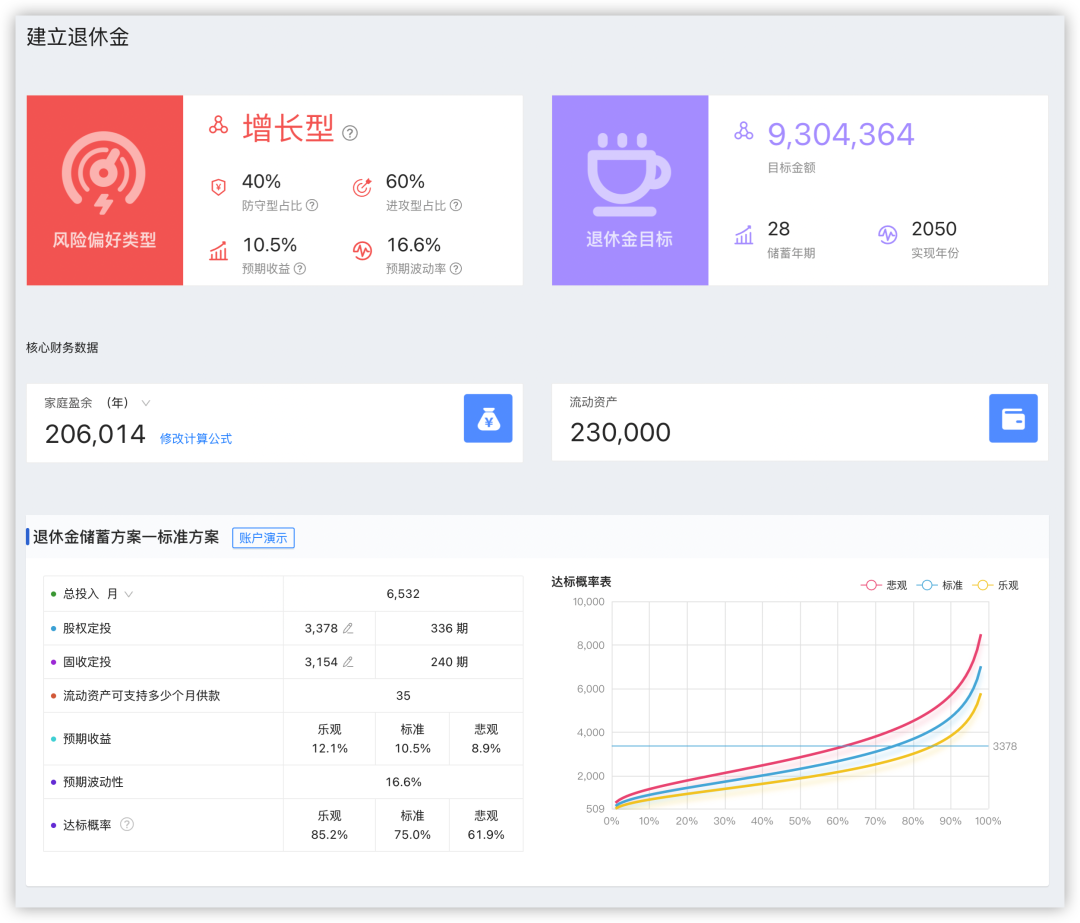The width and height of the screenshot is (1080, 923).
Task: Click help icon beside 增长型 title
Action: click(x=350, y=133)
